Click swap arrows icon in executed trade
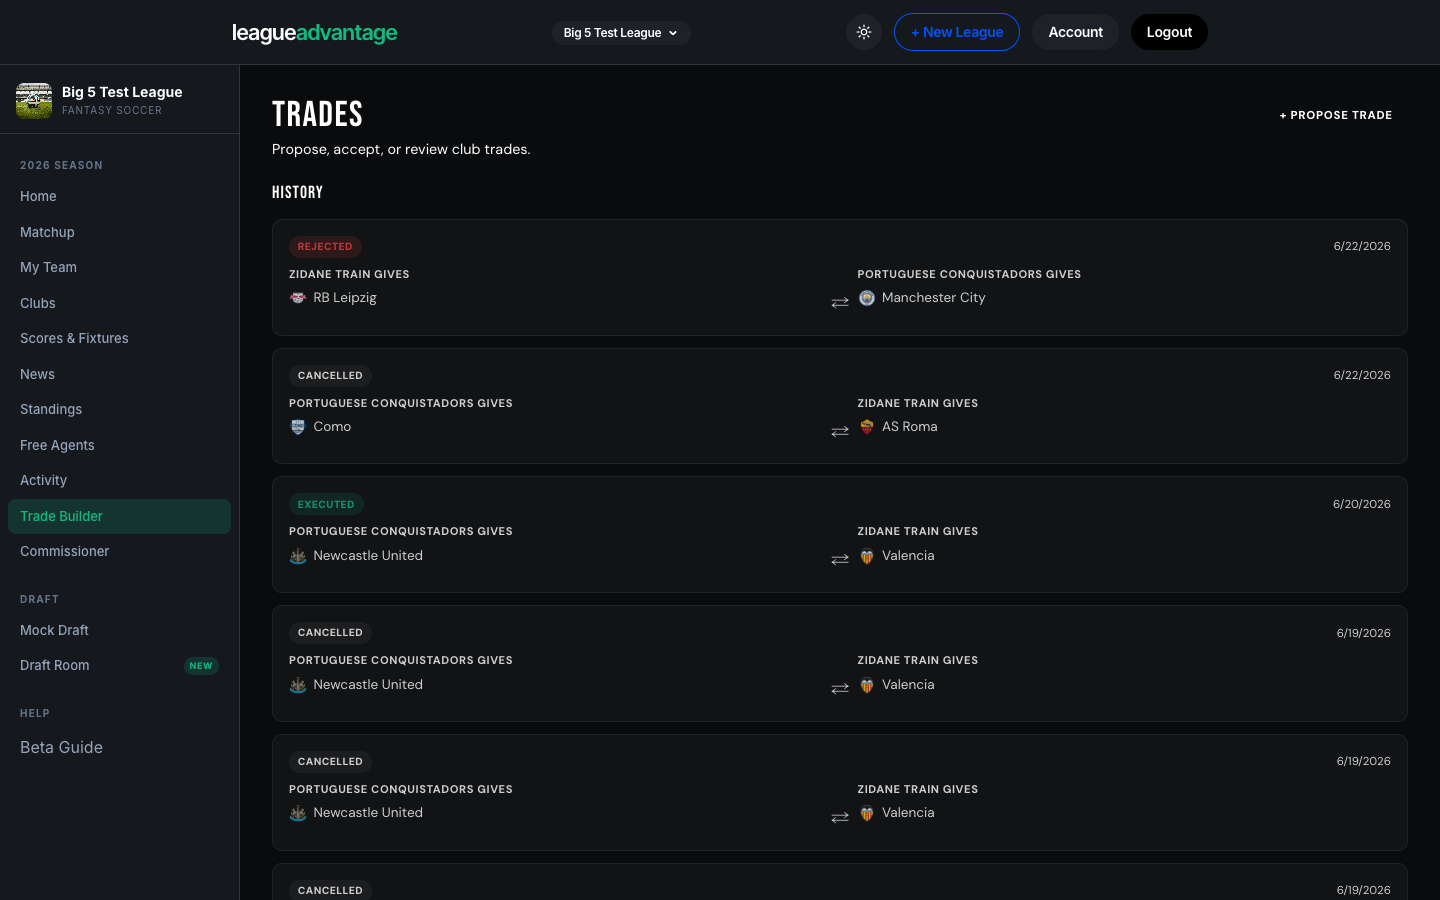Viewport: 1440px width, 900px height. pyautogui.click(x=840, y=560)
